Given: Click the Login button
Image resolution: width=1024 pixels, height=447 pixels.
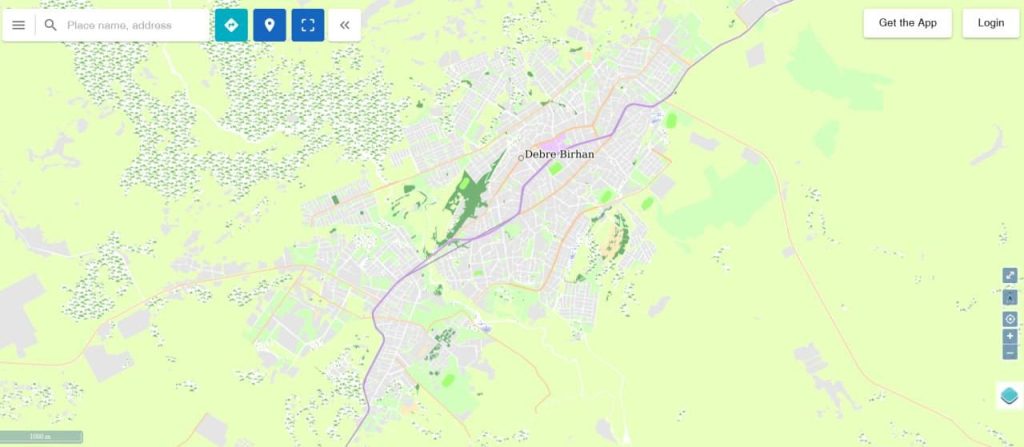Looking at the screenshot, I should tap(990, 23).
